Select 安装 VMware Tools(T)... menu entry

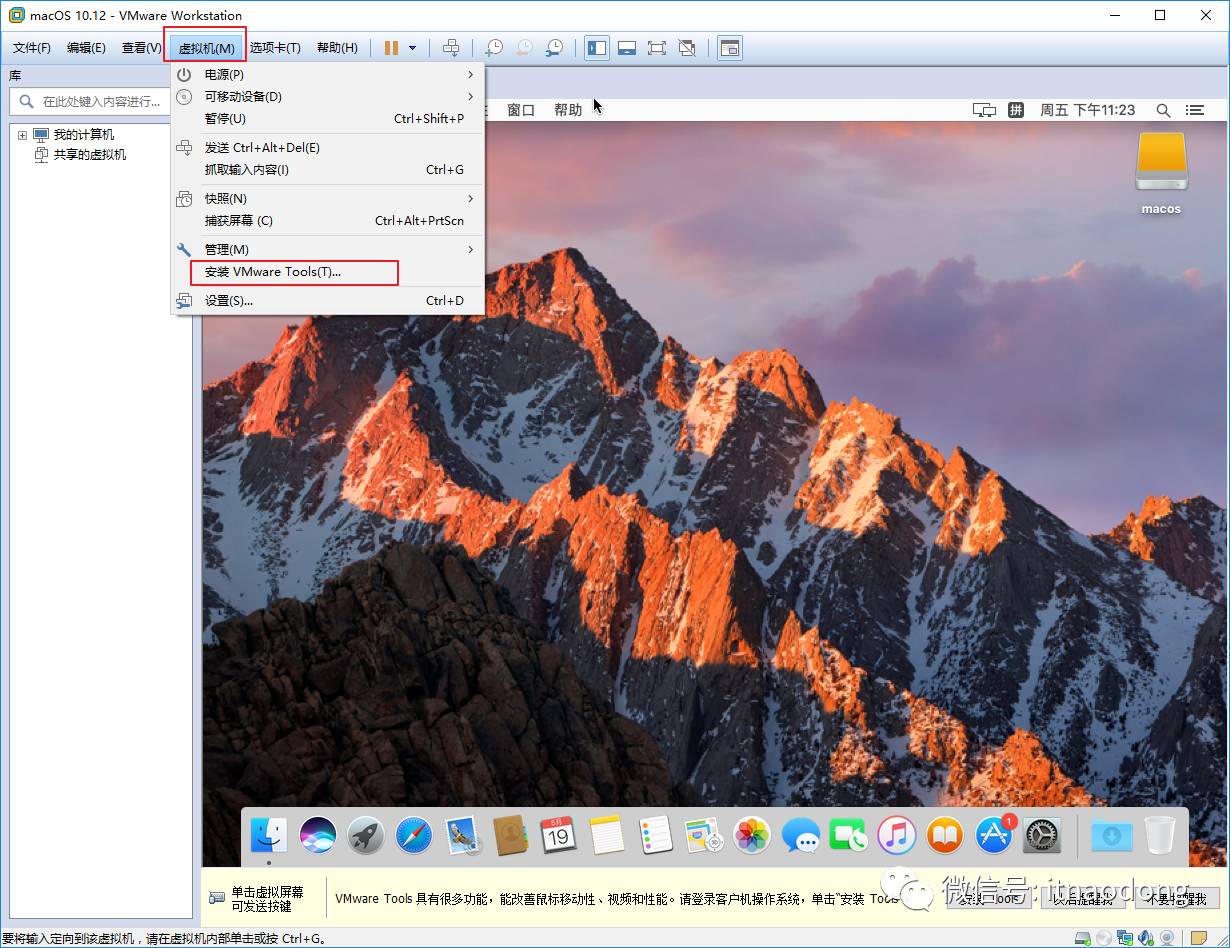tap(327, 272)
